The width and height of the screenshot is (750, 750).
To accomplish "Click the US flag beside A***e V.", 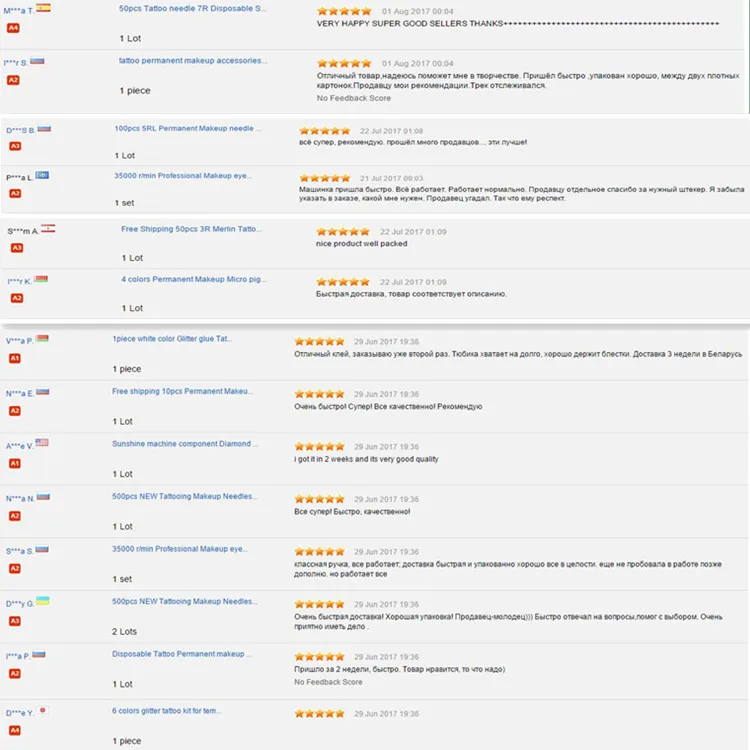I will [42, 442].
